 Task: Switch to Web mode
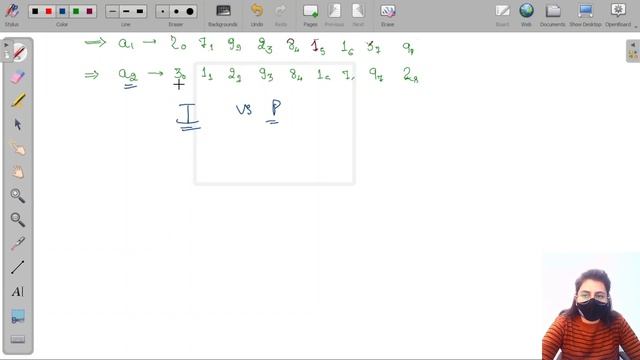coord(526,14)
